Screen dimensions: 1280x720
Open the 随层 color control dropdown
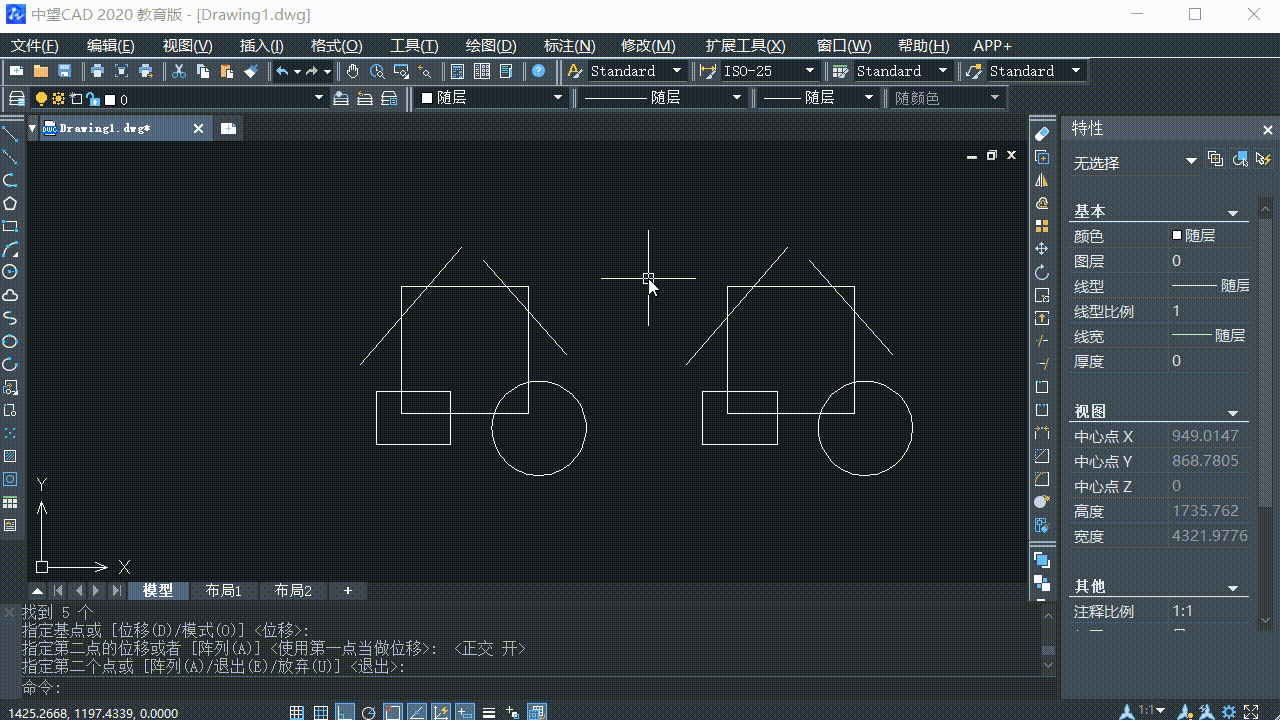pyautogui.click(x=558, y=98)
